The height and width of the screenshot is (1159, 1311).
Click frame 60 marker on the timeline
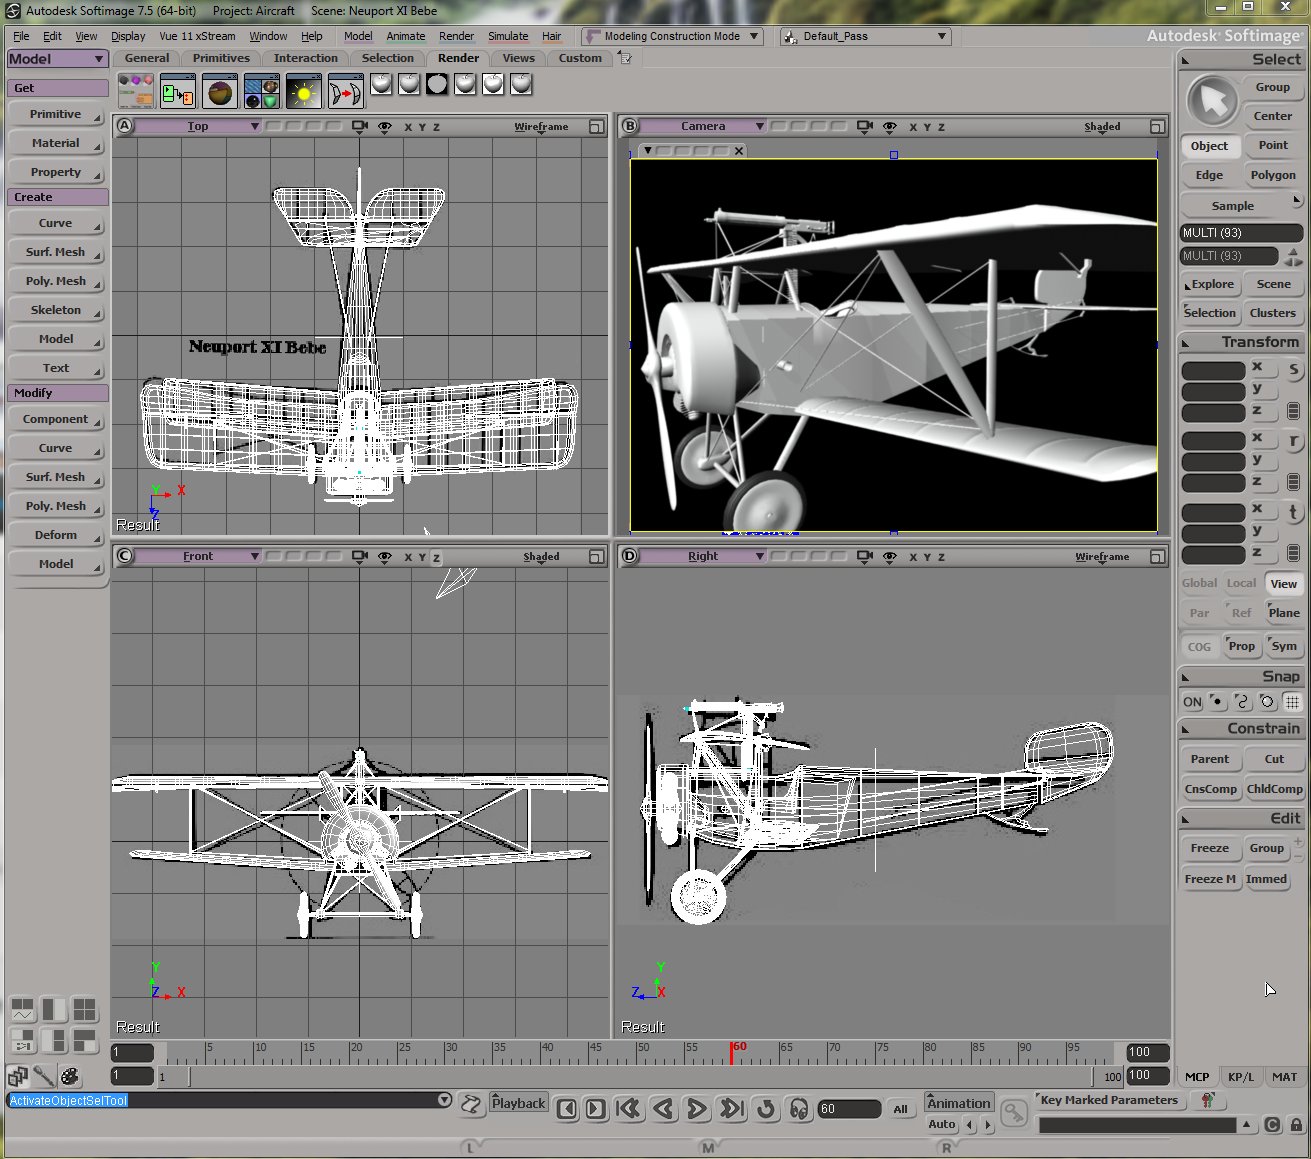coord(732,1052)
